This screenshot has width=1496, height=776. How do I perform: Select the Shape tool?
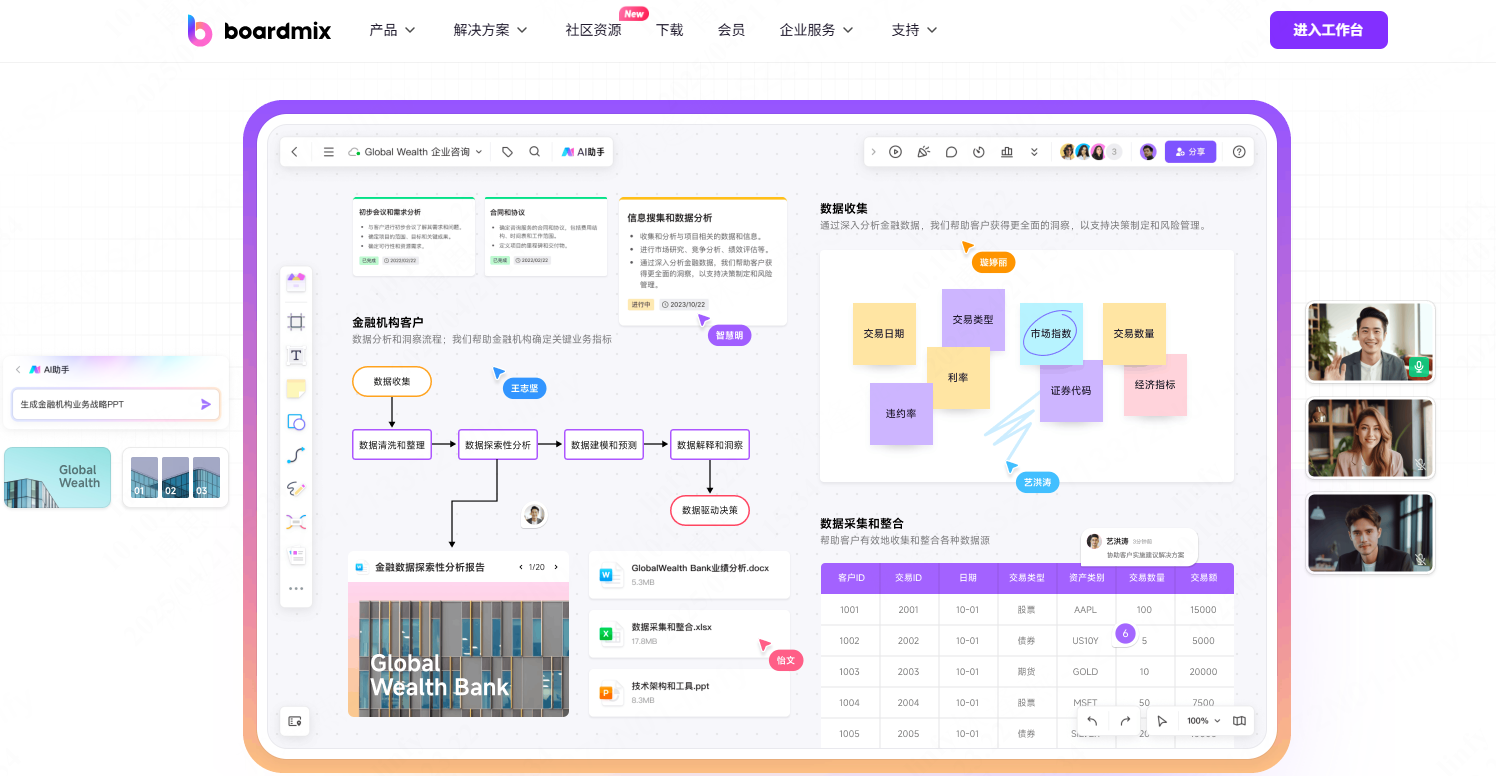click(x=296, y=422)
